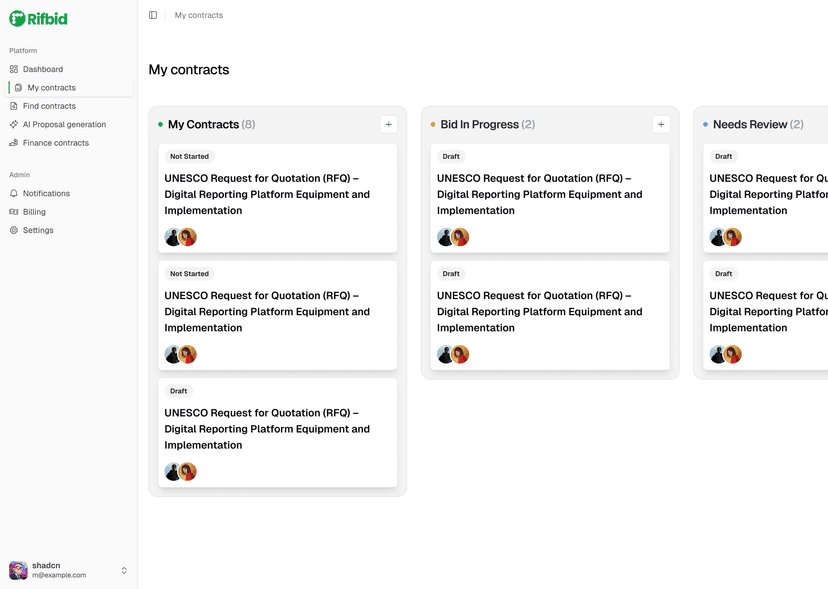
Task: Open the Draft card in My Contracts
Action: [x=277, y=429]
